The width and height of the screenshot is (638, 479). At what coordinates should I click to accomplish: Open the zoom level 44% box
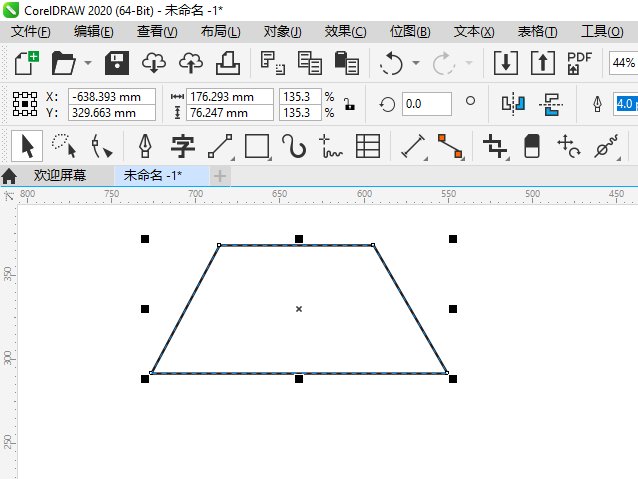point(623,63)
